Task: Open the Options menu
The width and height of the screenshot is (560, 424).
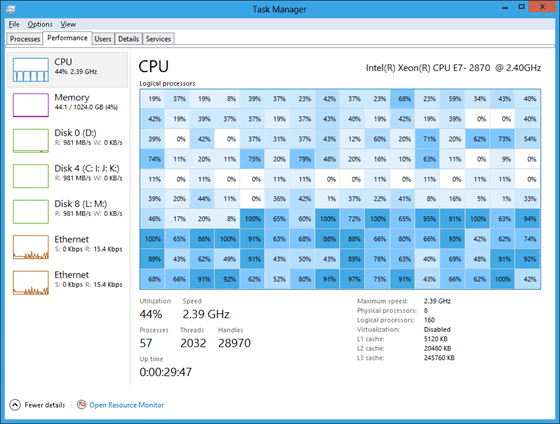Action: pyautogui.click(x=40, y=24)
